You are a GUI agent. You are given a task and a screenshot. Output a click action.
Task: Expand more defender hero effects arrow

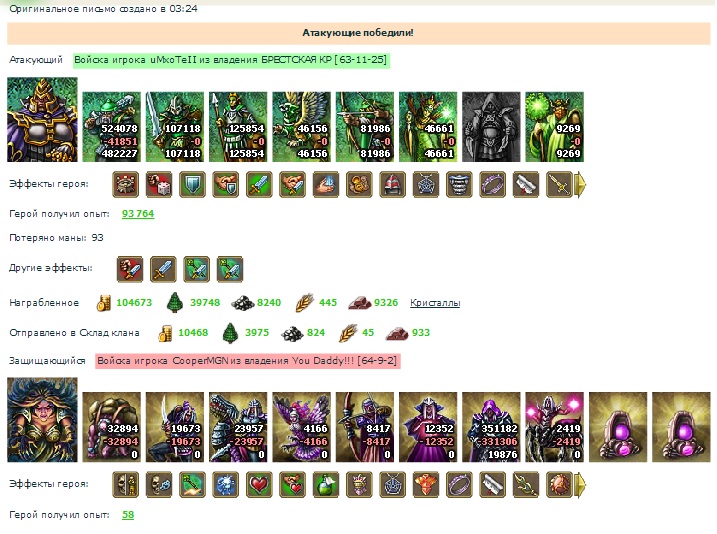coord(580,485)
